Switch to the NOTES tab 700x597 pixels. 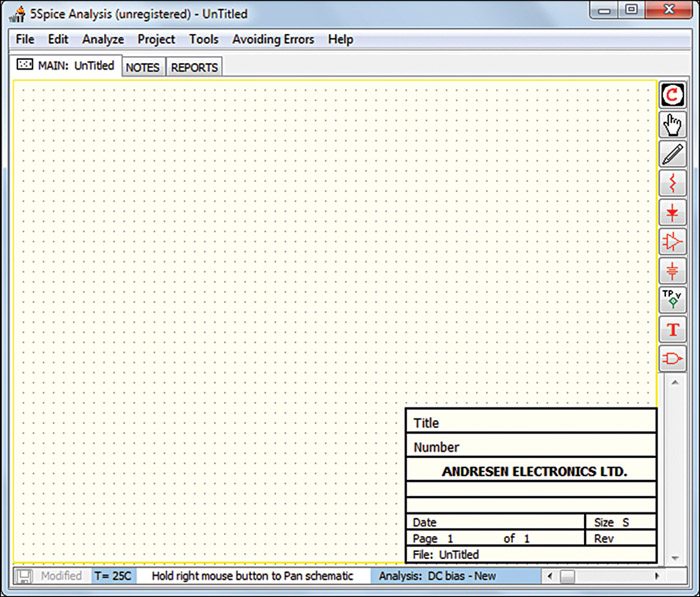(x=143, y=68)
